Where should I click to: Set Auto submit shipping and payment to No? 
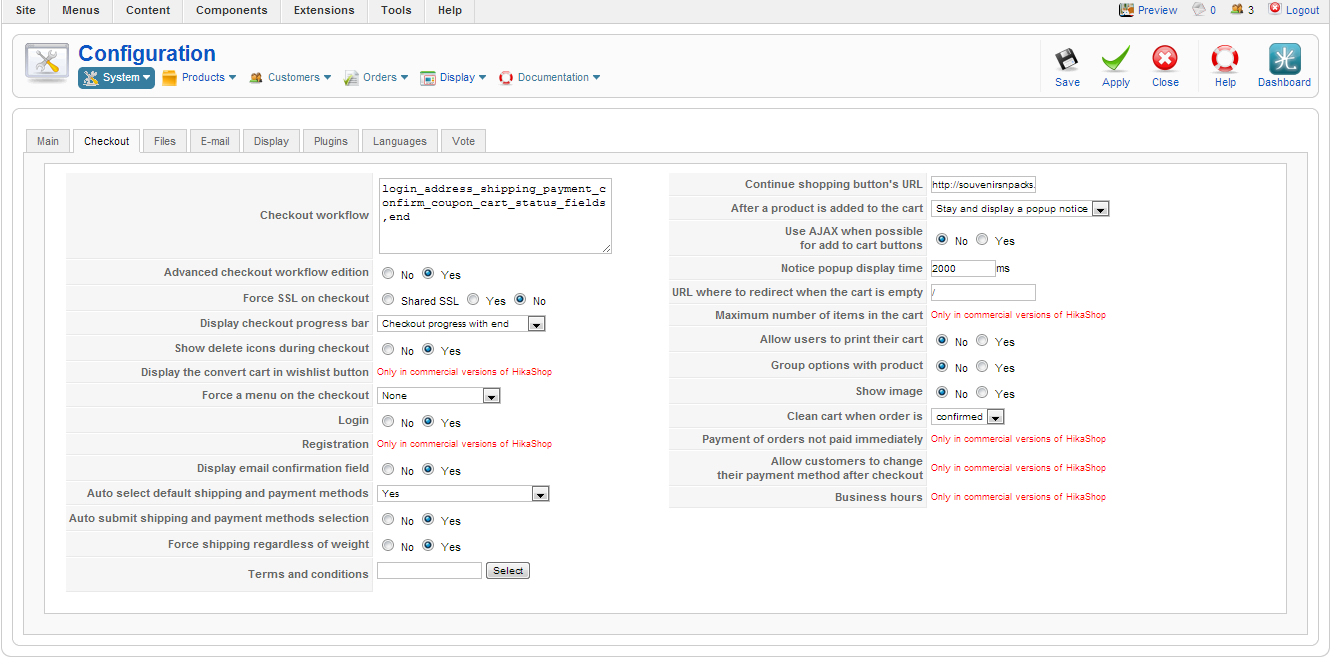pyautogui.click(x=388, y=519)
